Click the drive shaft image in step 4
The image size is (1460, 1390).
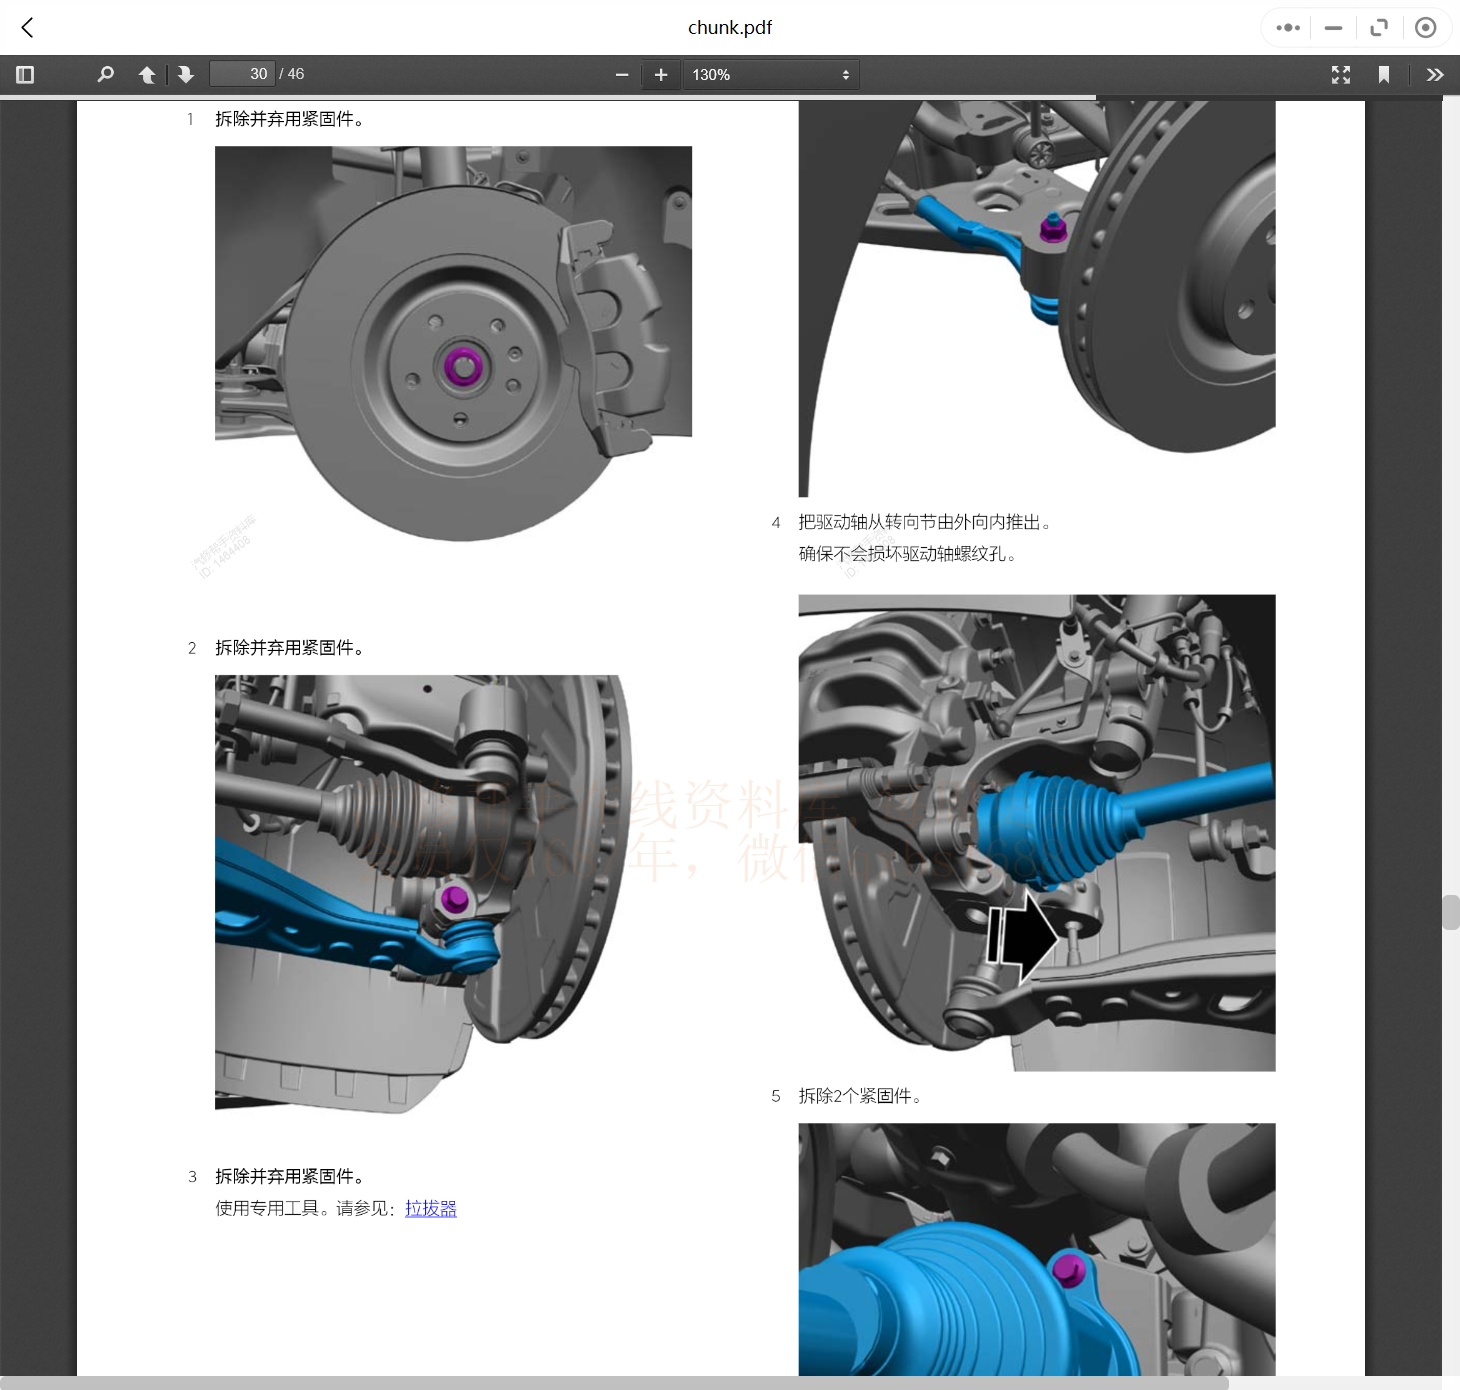[1036, 832]
